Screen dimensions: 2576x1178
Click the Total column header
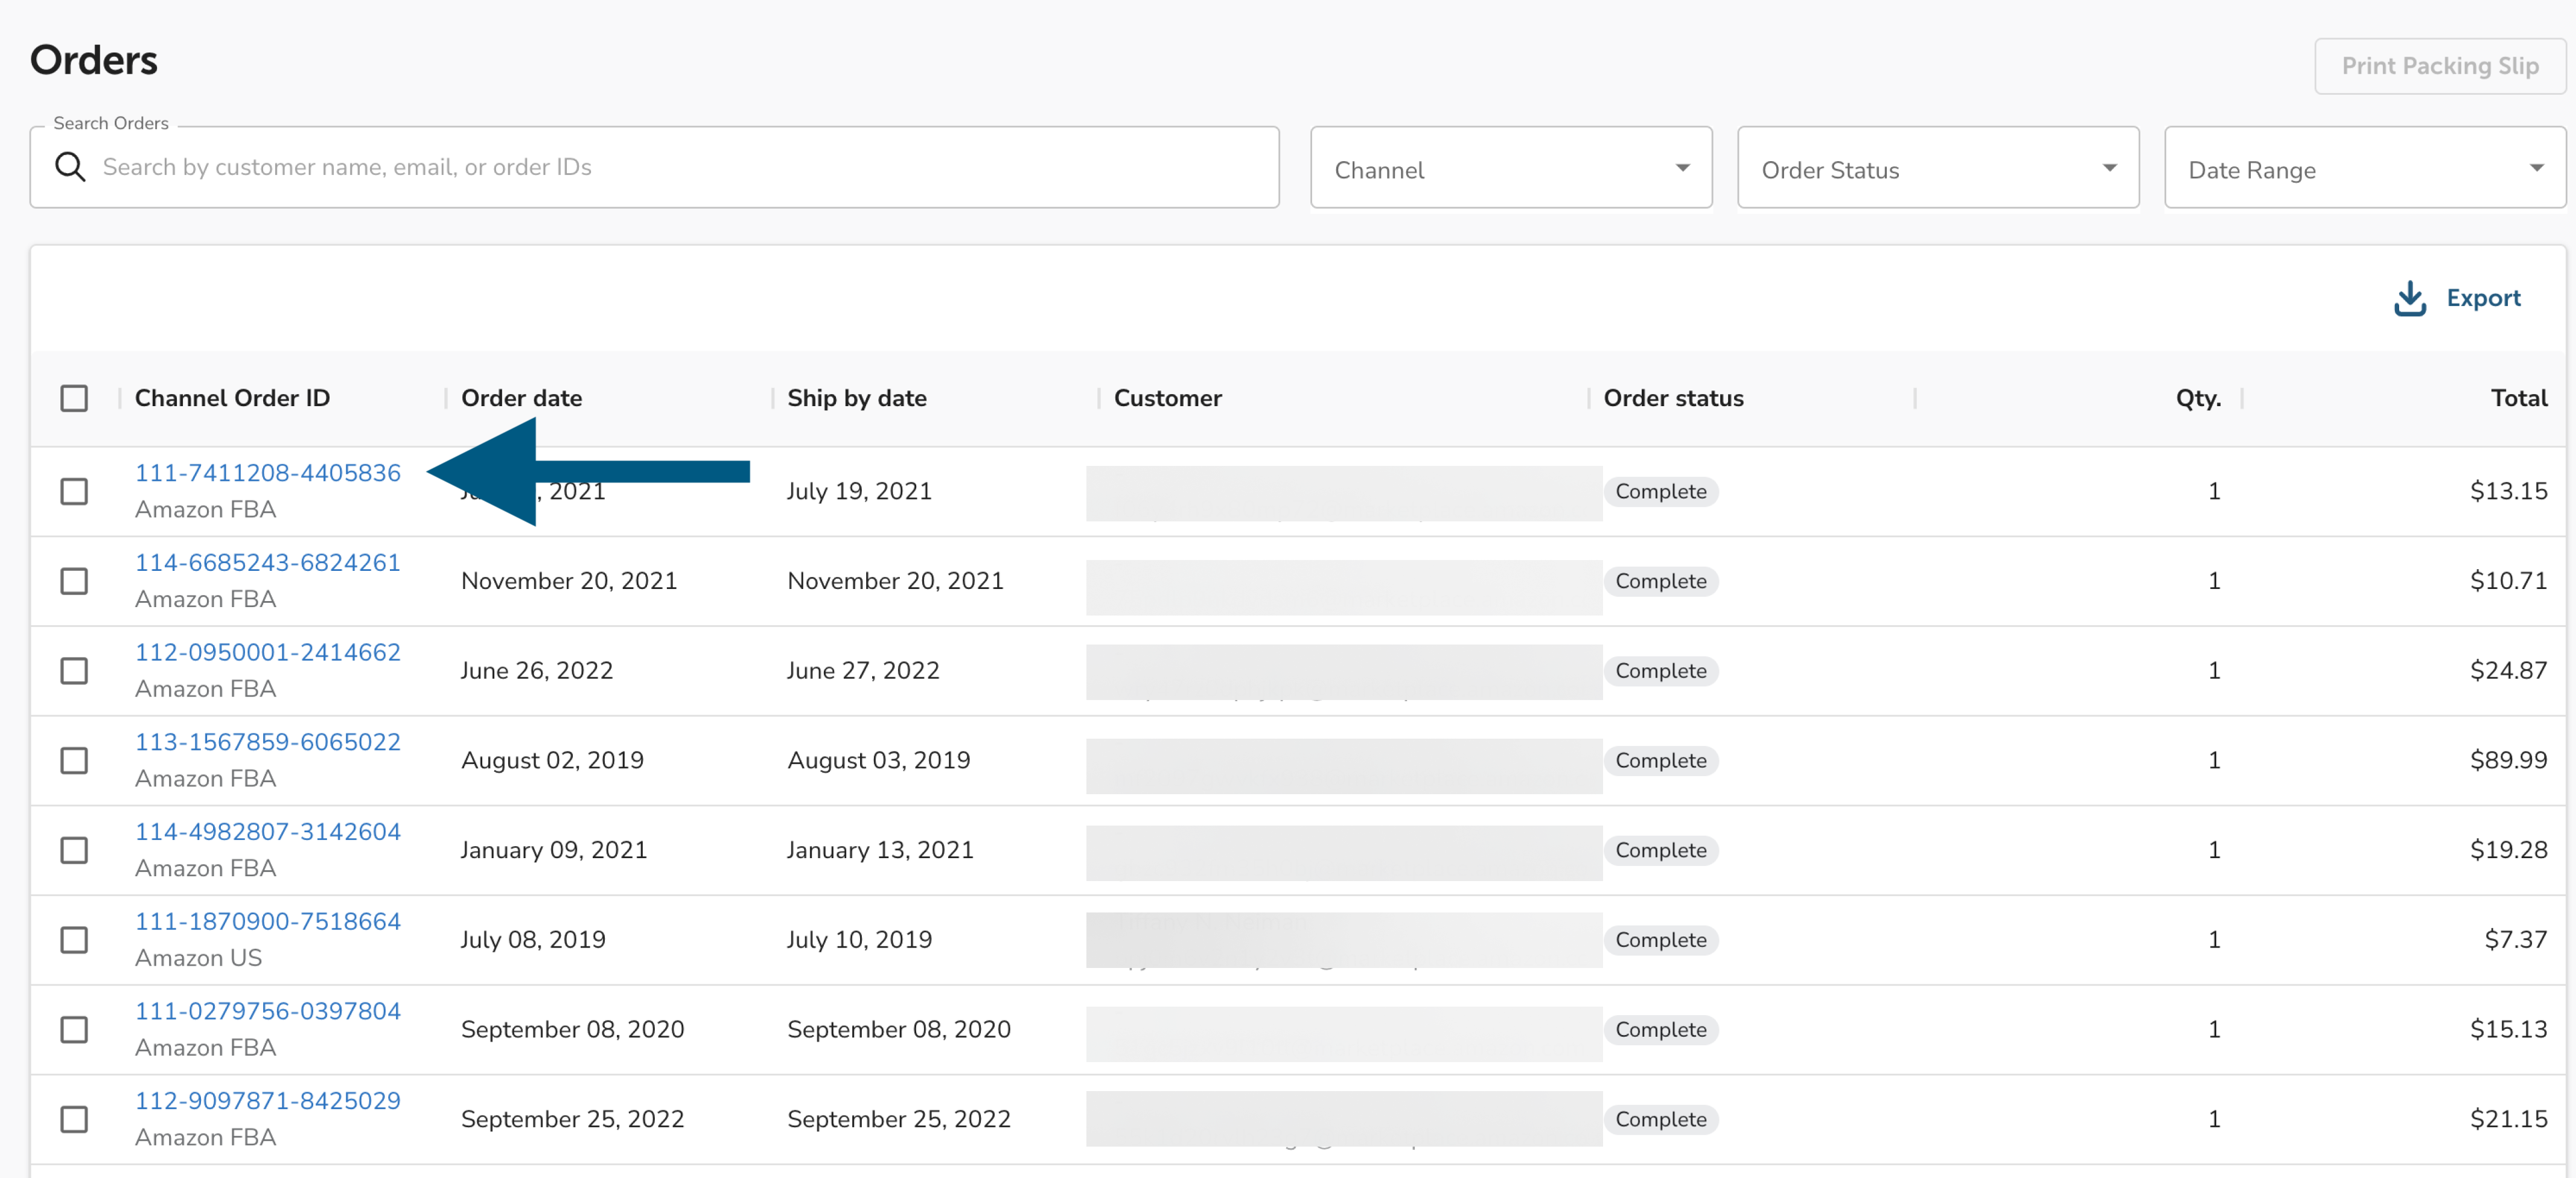[2518, 398]
